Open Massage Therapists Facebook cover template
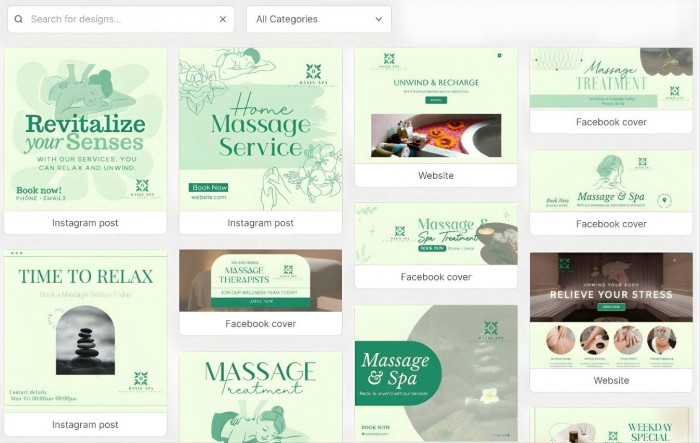The image size is (700, 443). tap(260, 280)
